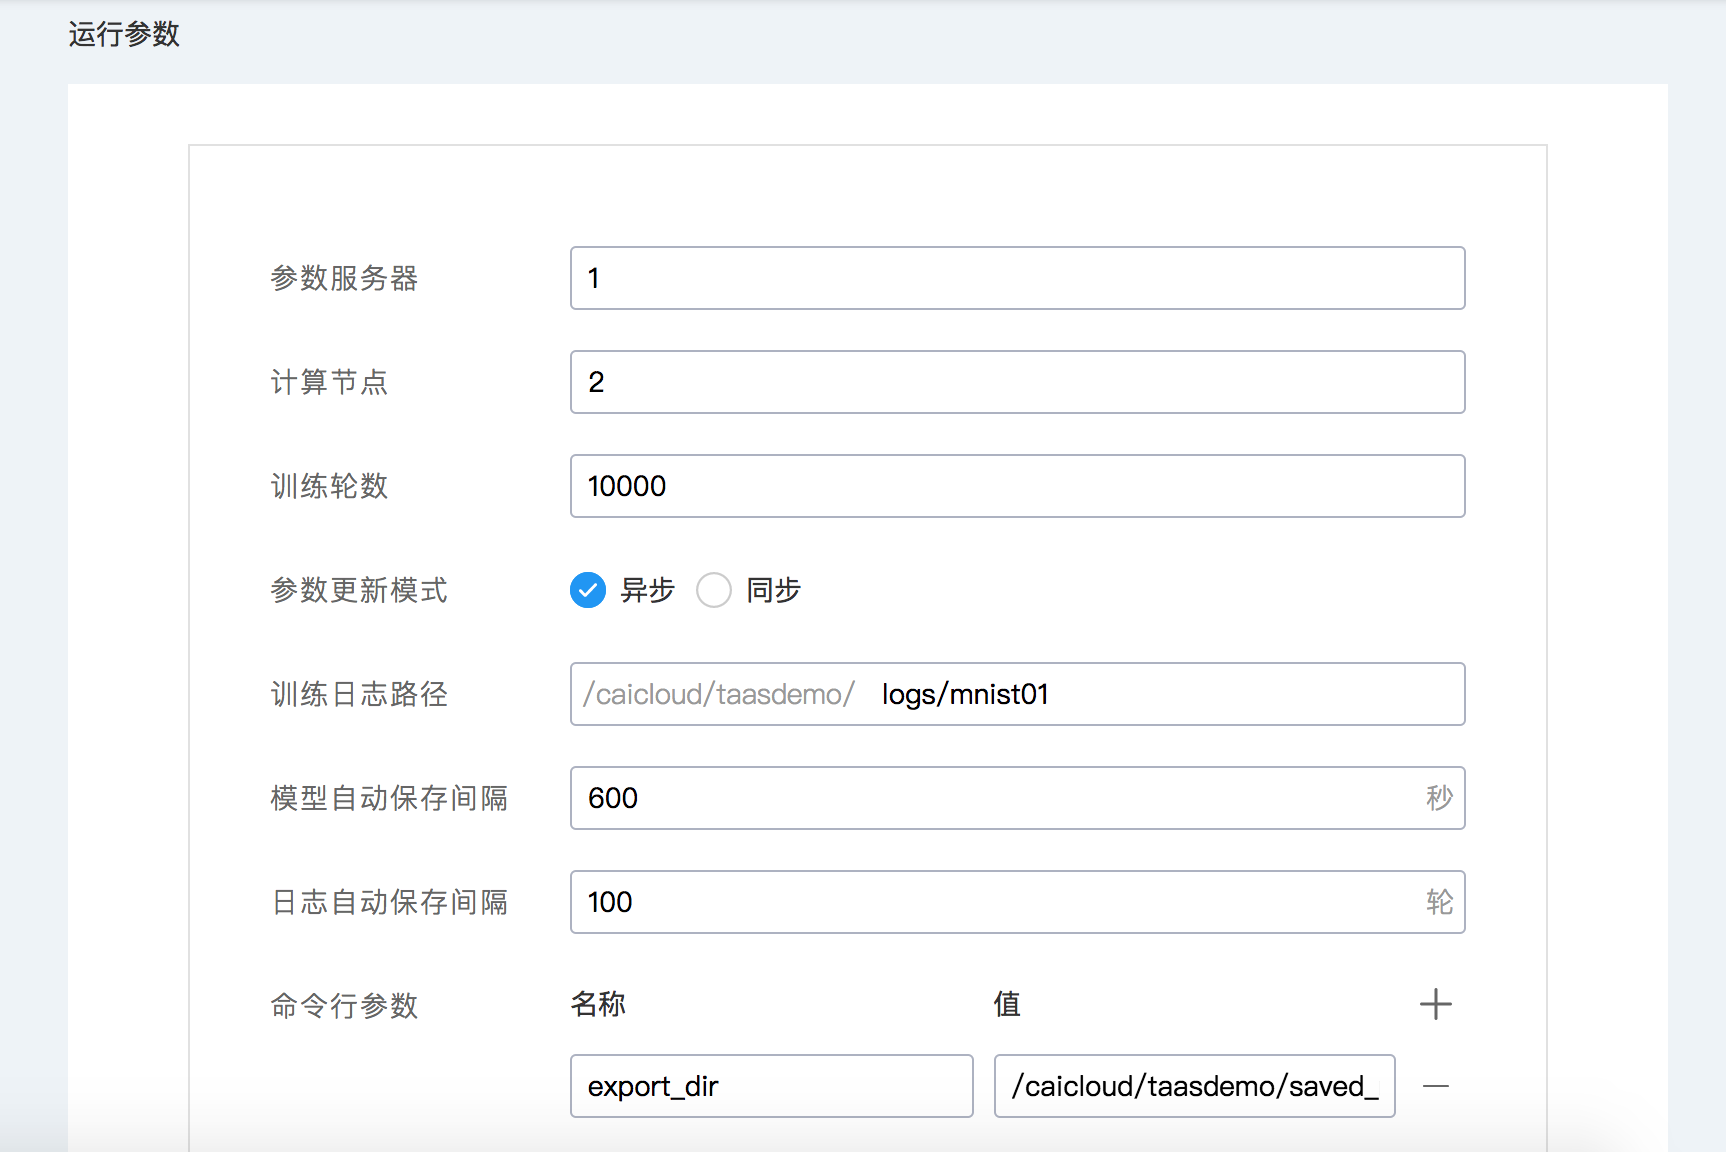The image size is (1726, 1152).
Task: Click the 名称 column header
Action: (598, 1004)
